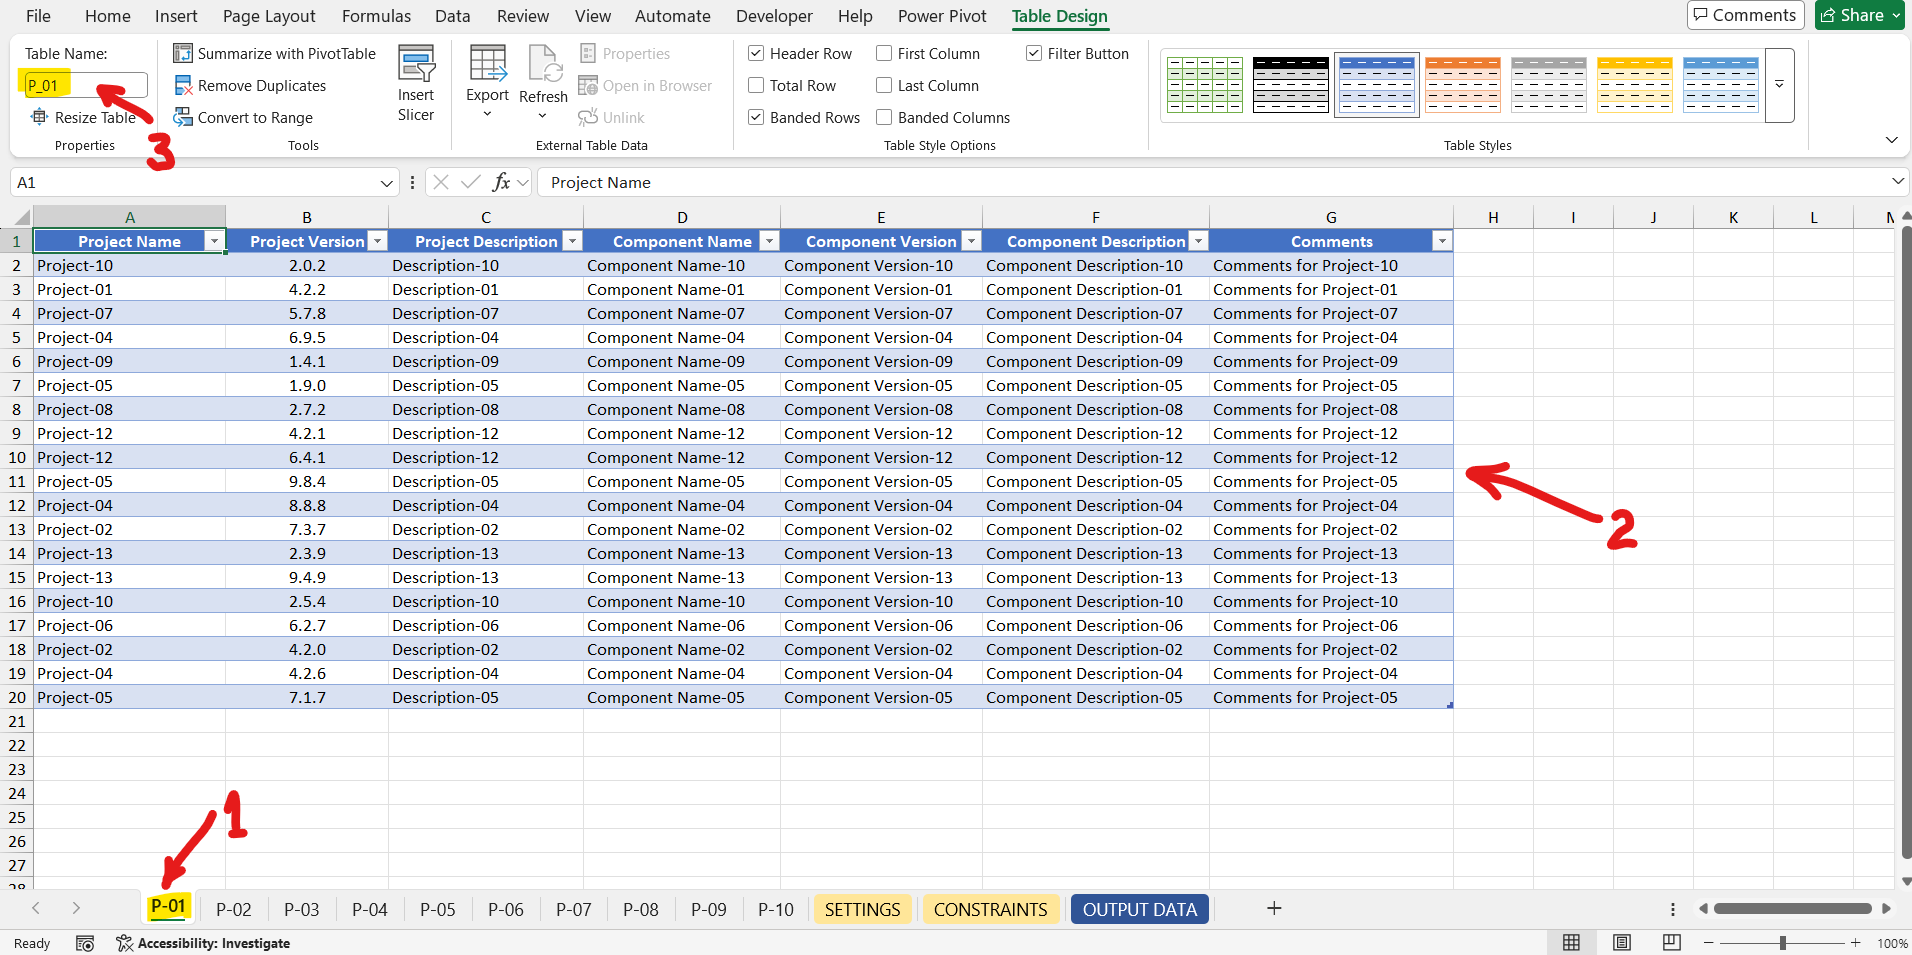
Task: Enable the First Column checkbox
Action: [884, 53]
